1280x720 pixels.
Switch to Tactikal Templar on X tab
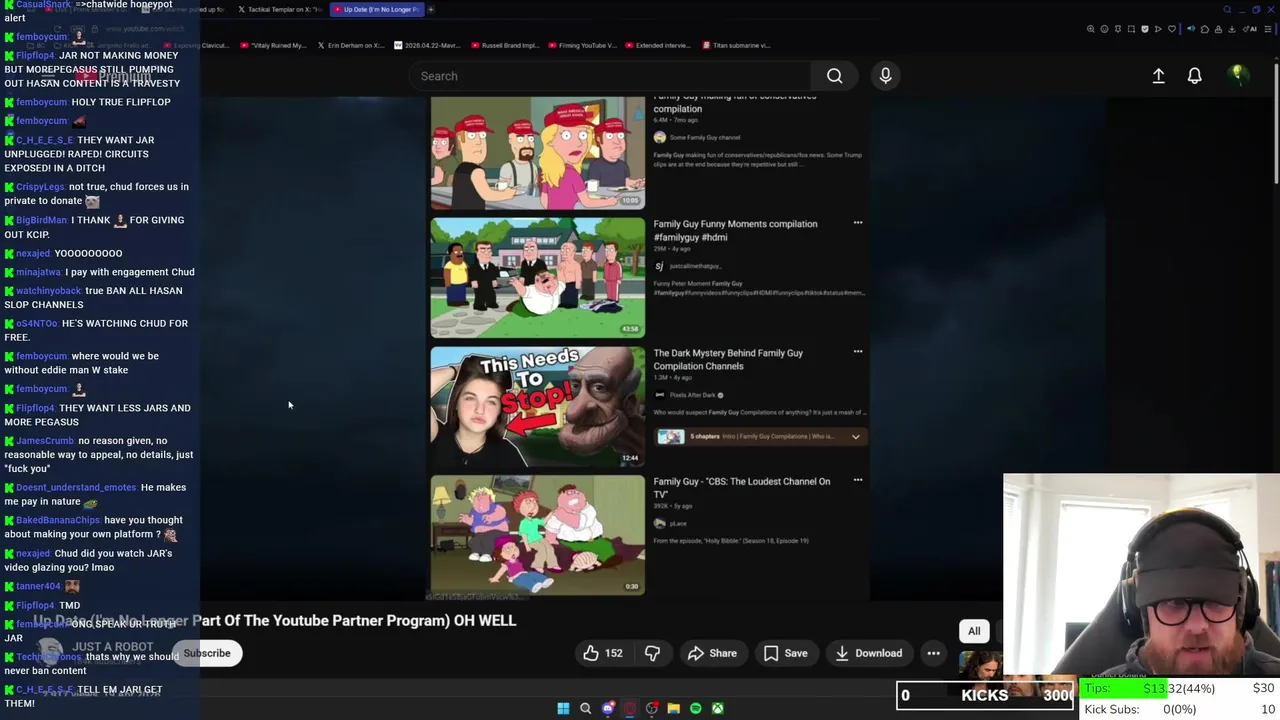coord(280,10)
